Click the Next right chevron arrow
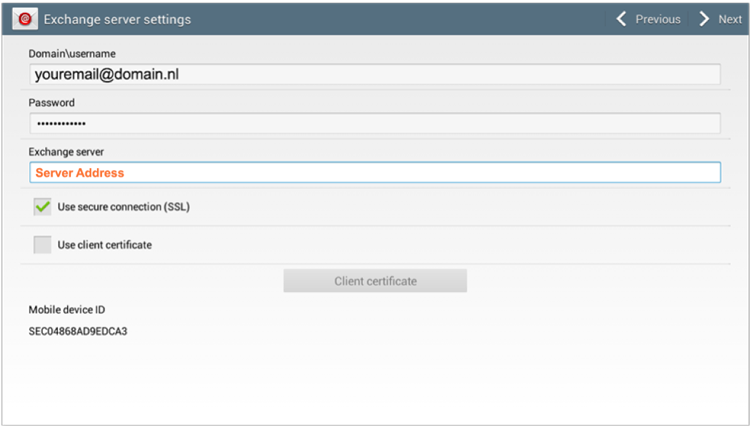This screenshot has width=750, height=426. click(x=704, y=19)
